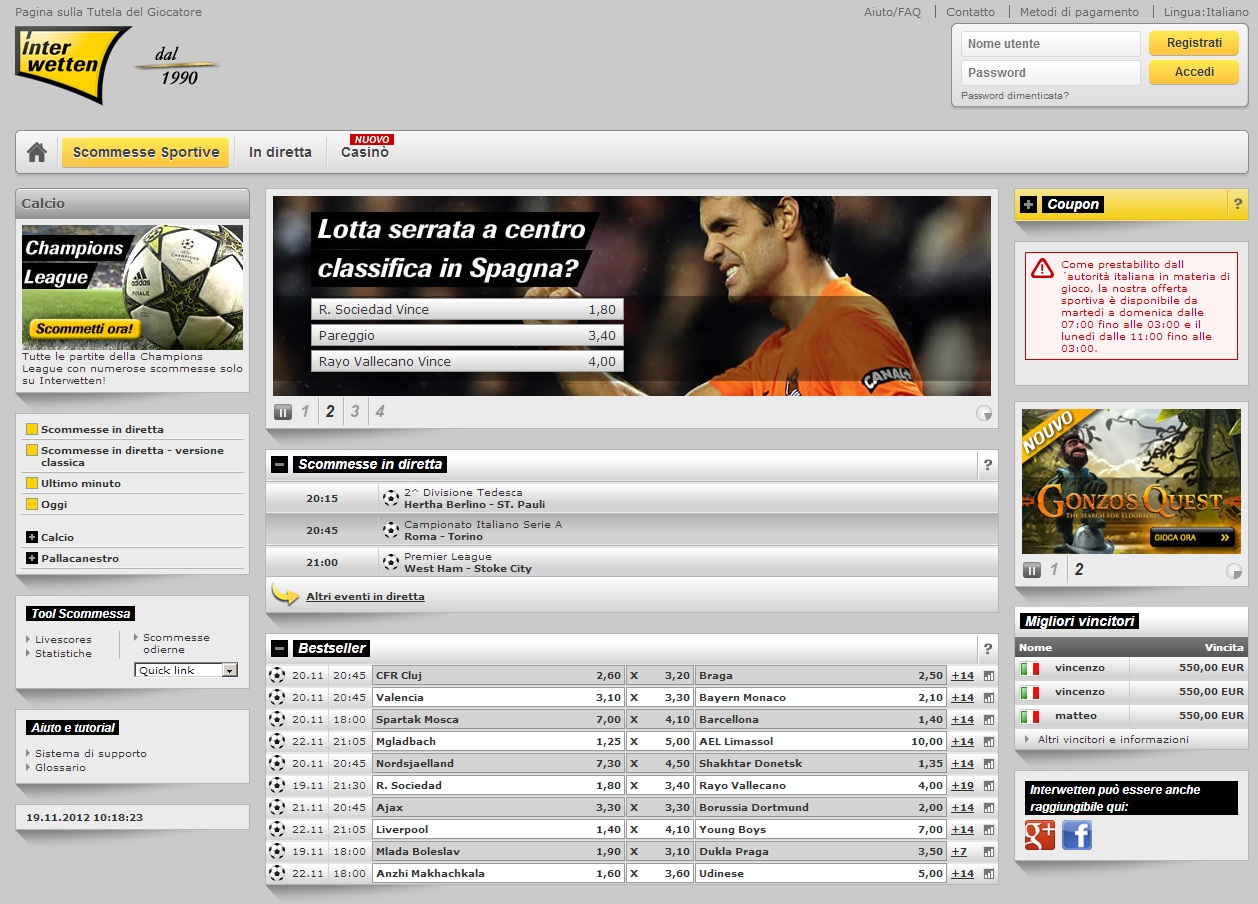Expand the Coupon panel
The height and width of the screenshot is (904, 1258).
(1028, 204)
